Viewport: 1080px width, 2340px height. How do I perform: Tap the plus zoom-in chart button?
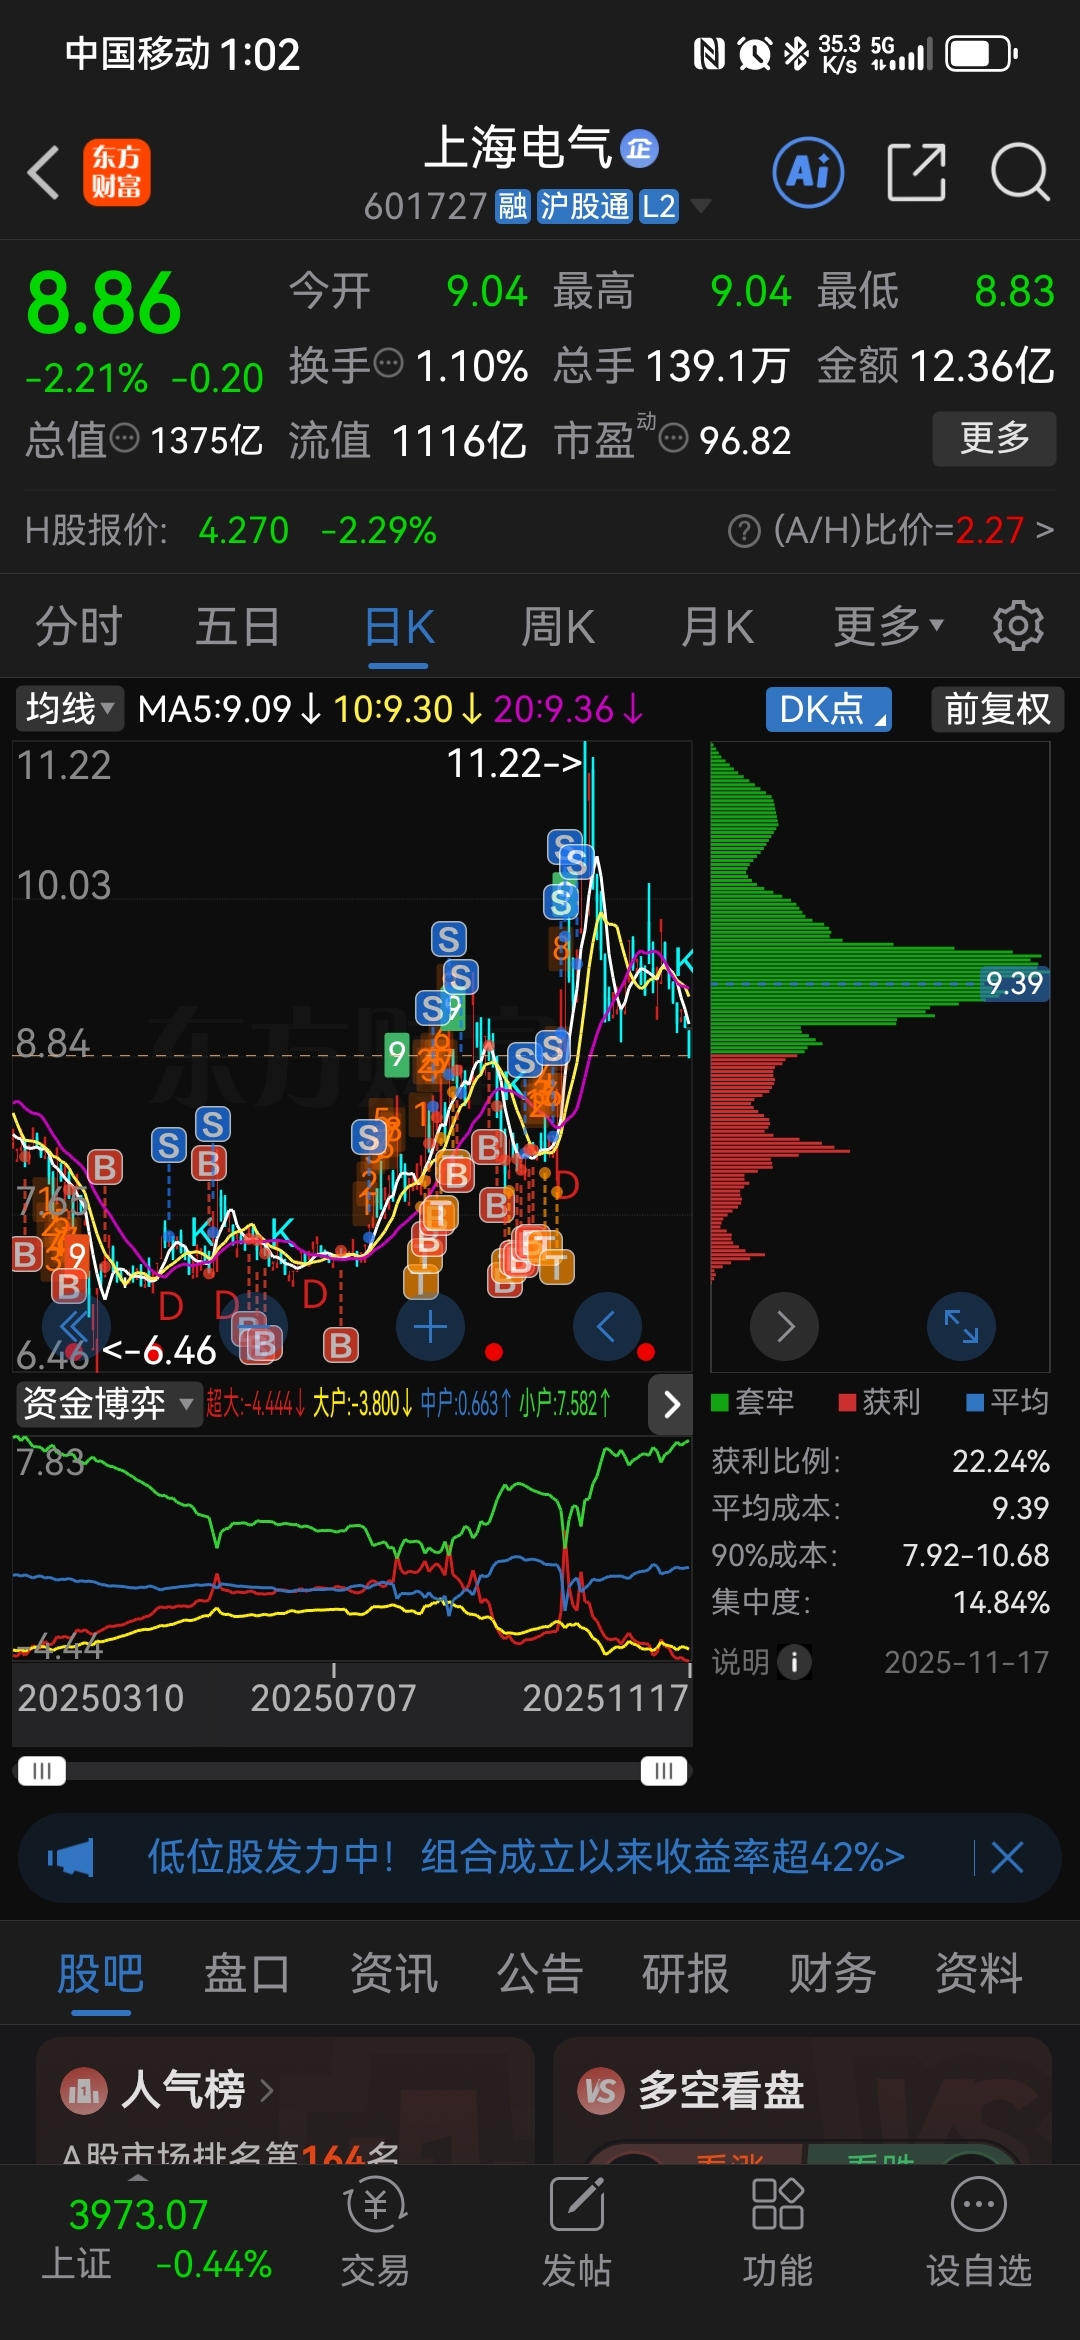click(x=430, y=1327)
